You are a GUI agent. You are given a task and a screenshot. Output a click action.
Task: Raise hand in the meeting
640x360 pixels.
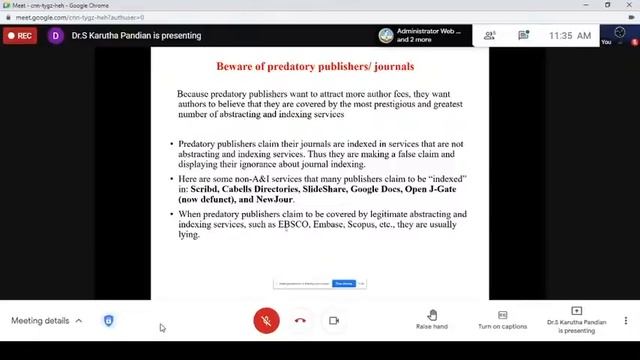[432, 320]
